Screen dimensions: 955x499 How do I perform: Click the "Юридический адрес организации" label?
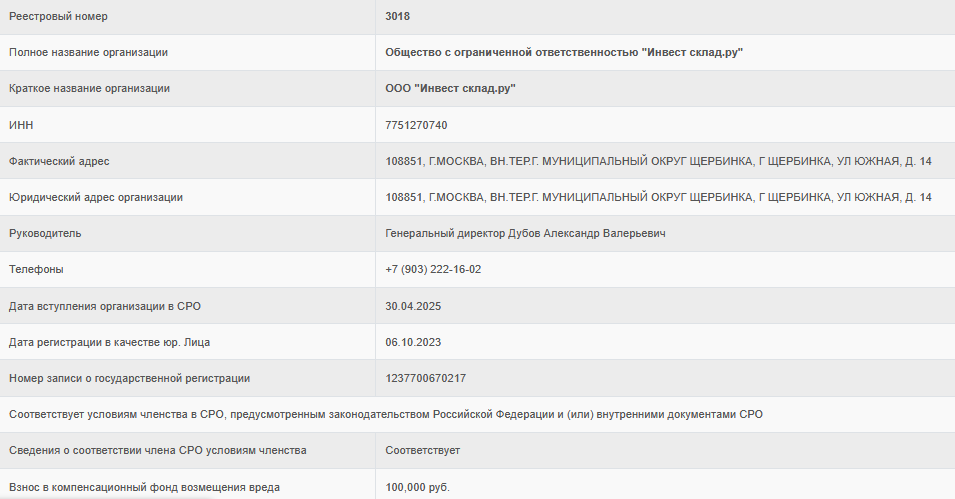coord(96,197)
